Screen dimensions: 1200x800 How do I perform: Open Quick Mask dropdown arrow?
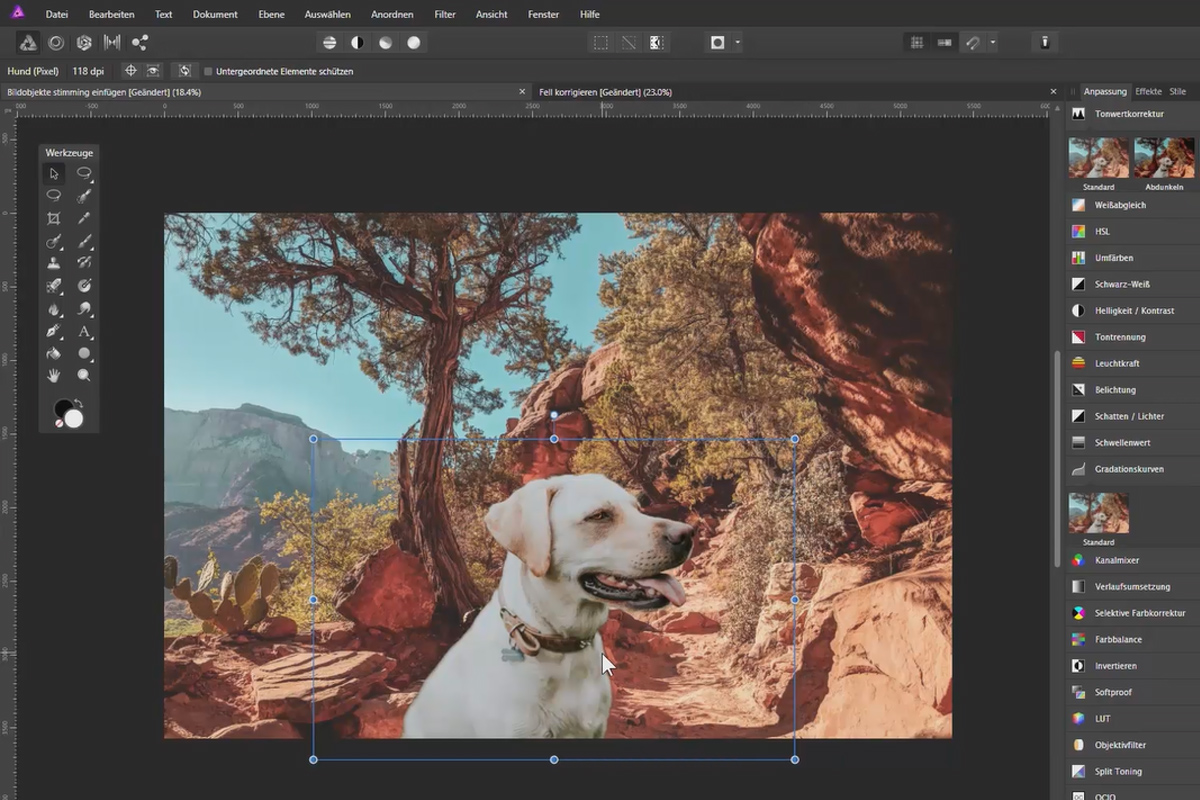[x=737, y=43]
